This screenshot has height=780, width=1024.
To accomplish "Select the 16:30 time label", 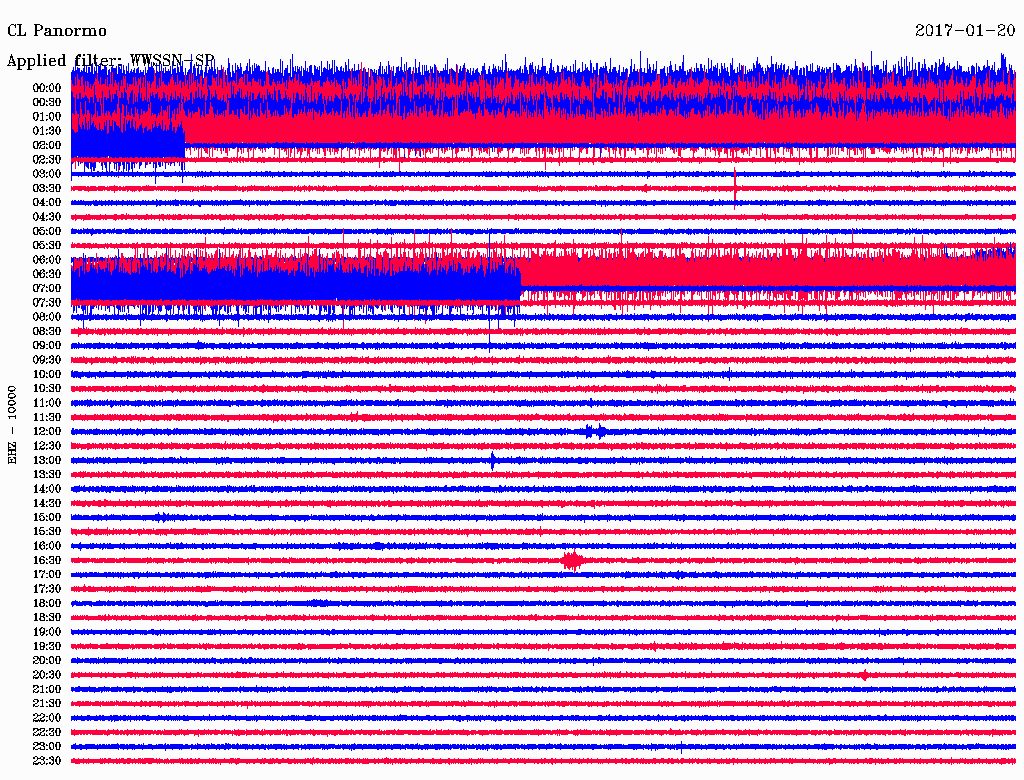I will (47, 561).
